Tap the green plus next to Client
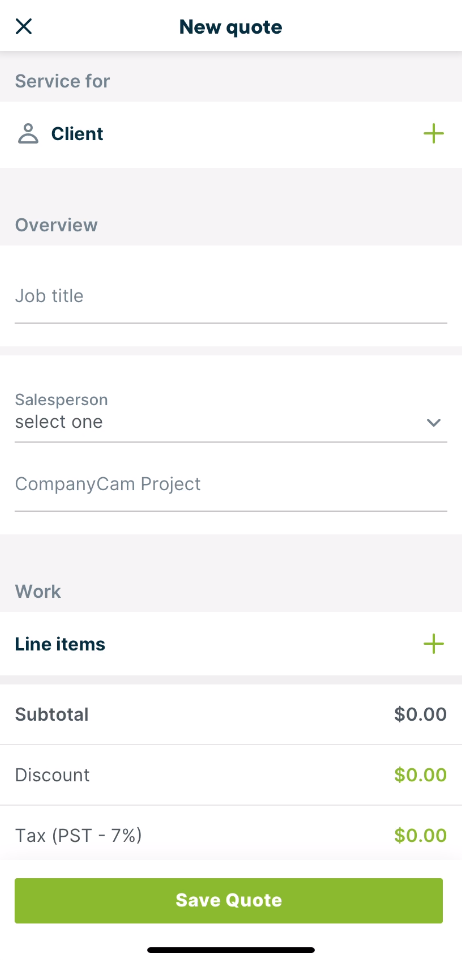 433,133
